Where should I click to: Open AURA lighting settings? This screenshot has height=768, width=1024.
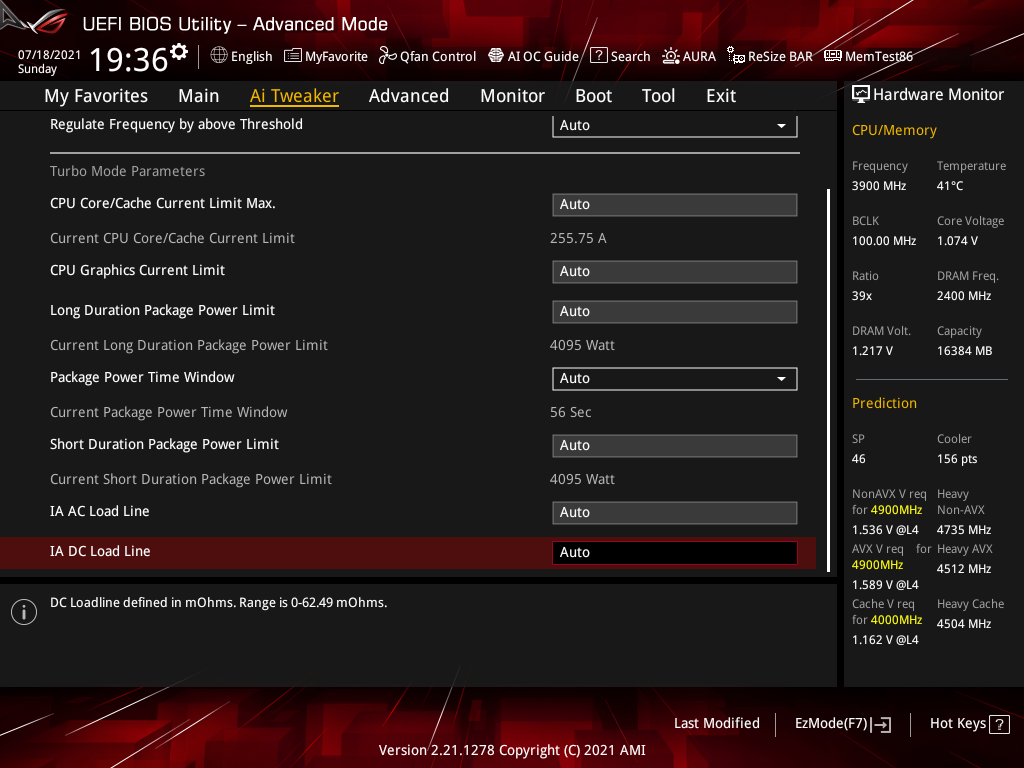(689, 56)
